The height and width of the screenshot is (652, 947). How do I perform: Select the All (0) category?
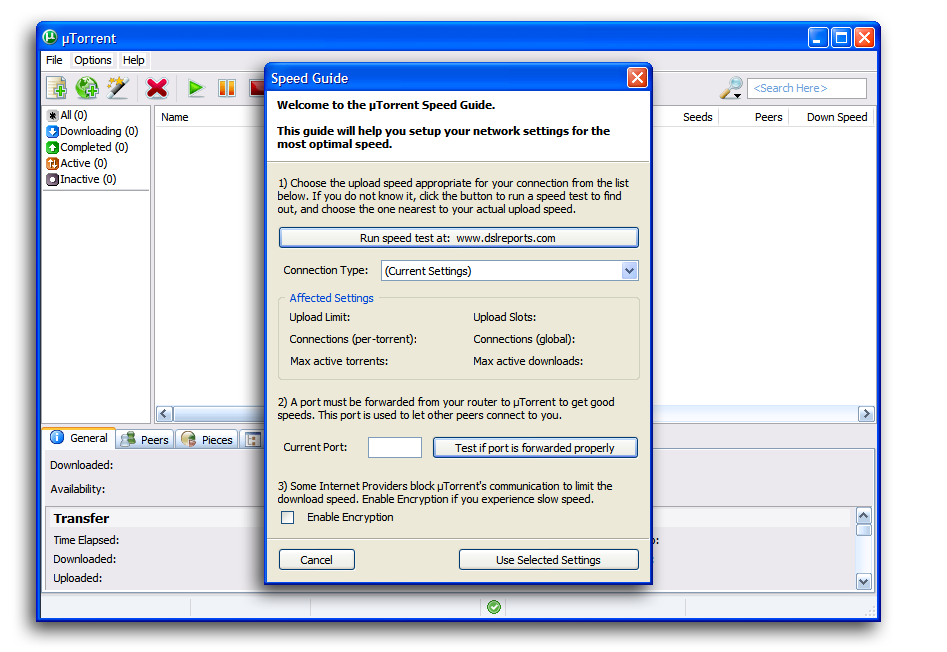click(67, 115)
